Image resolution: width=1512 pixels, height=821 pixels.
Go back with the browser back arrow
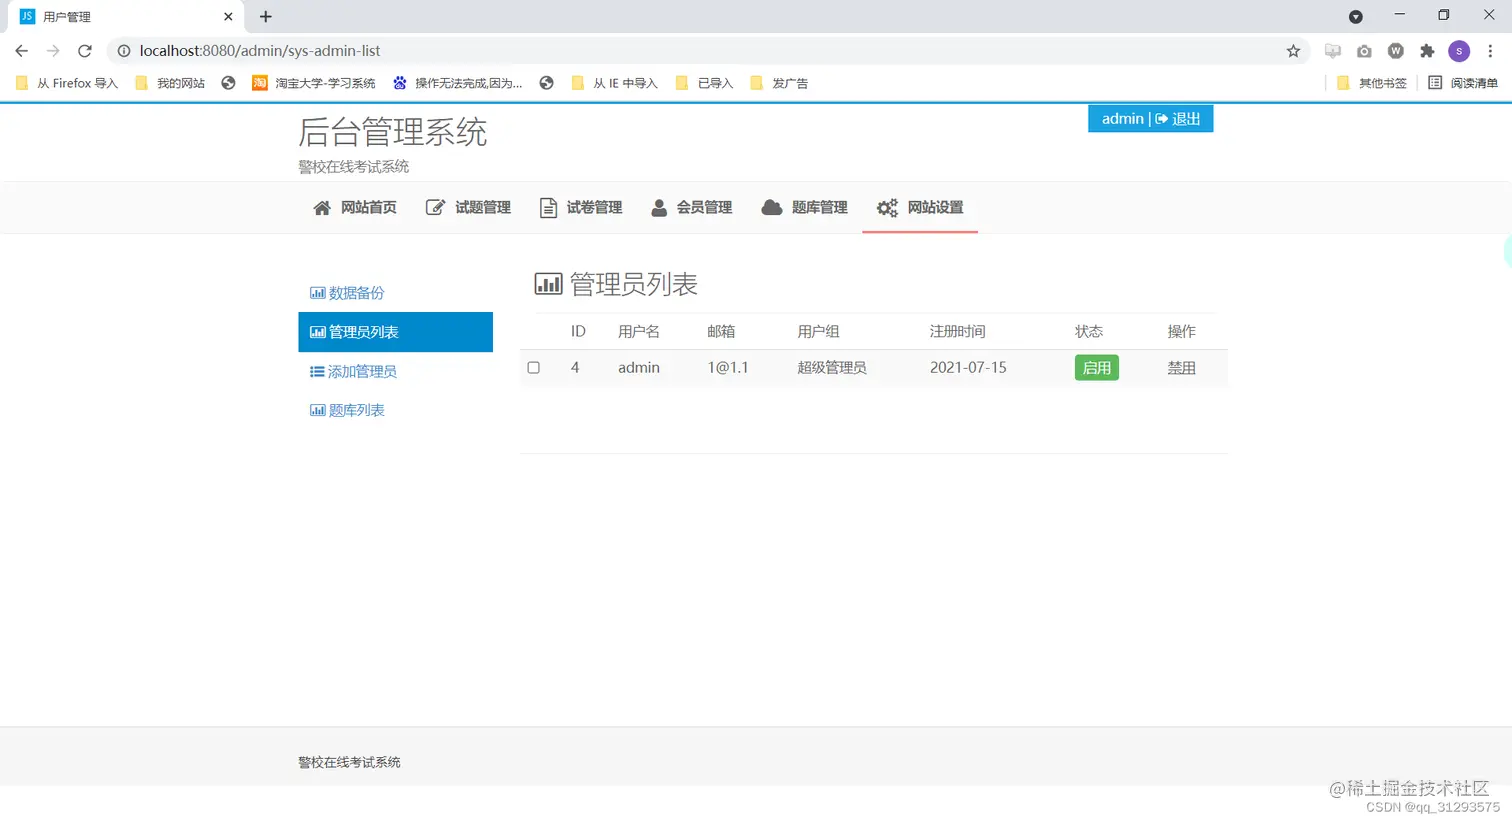22,51
